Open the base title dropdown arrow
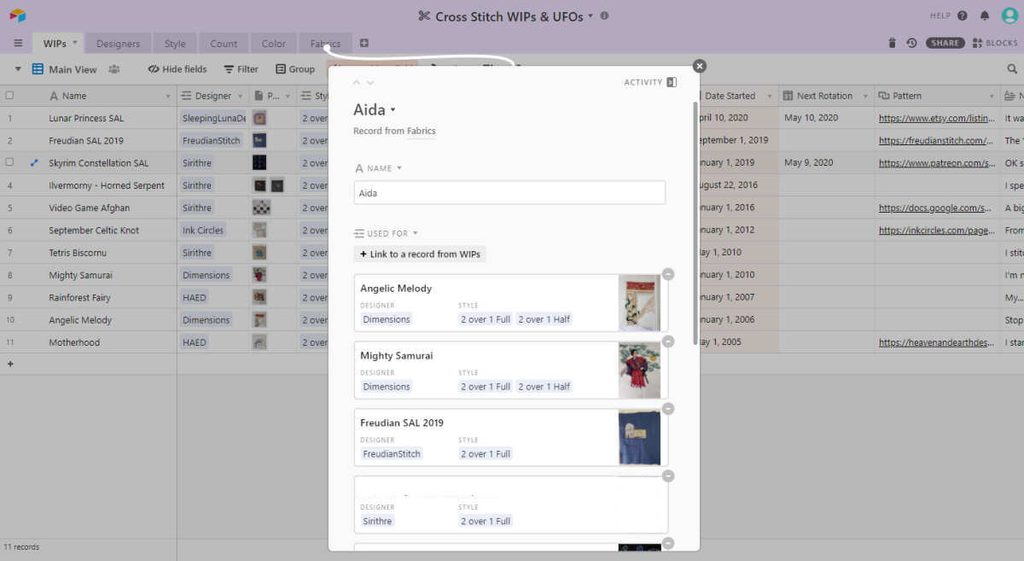Image resolution: width=1024 pixels, height=561 pixels. [x=590, y=16]
